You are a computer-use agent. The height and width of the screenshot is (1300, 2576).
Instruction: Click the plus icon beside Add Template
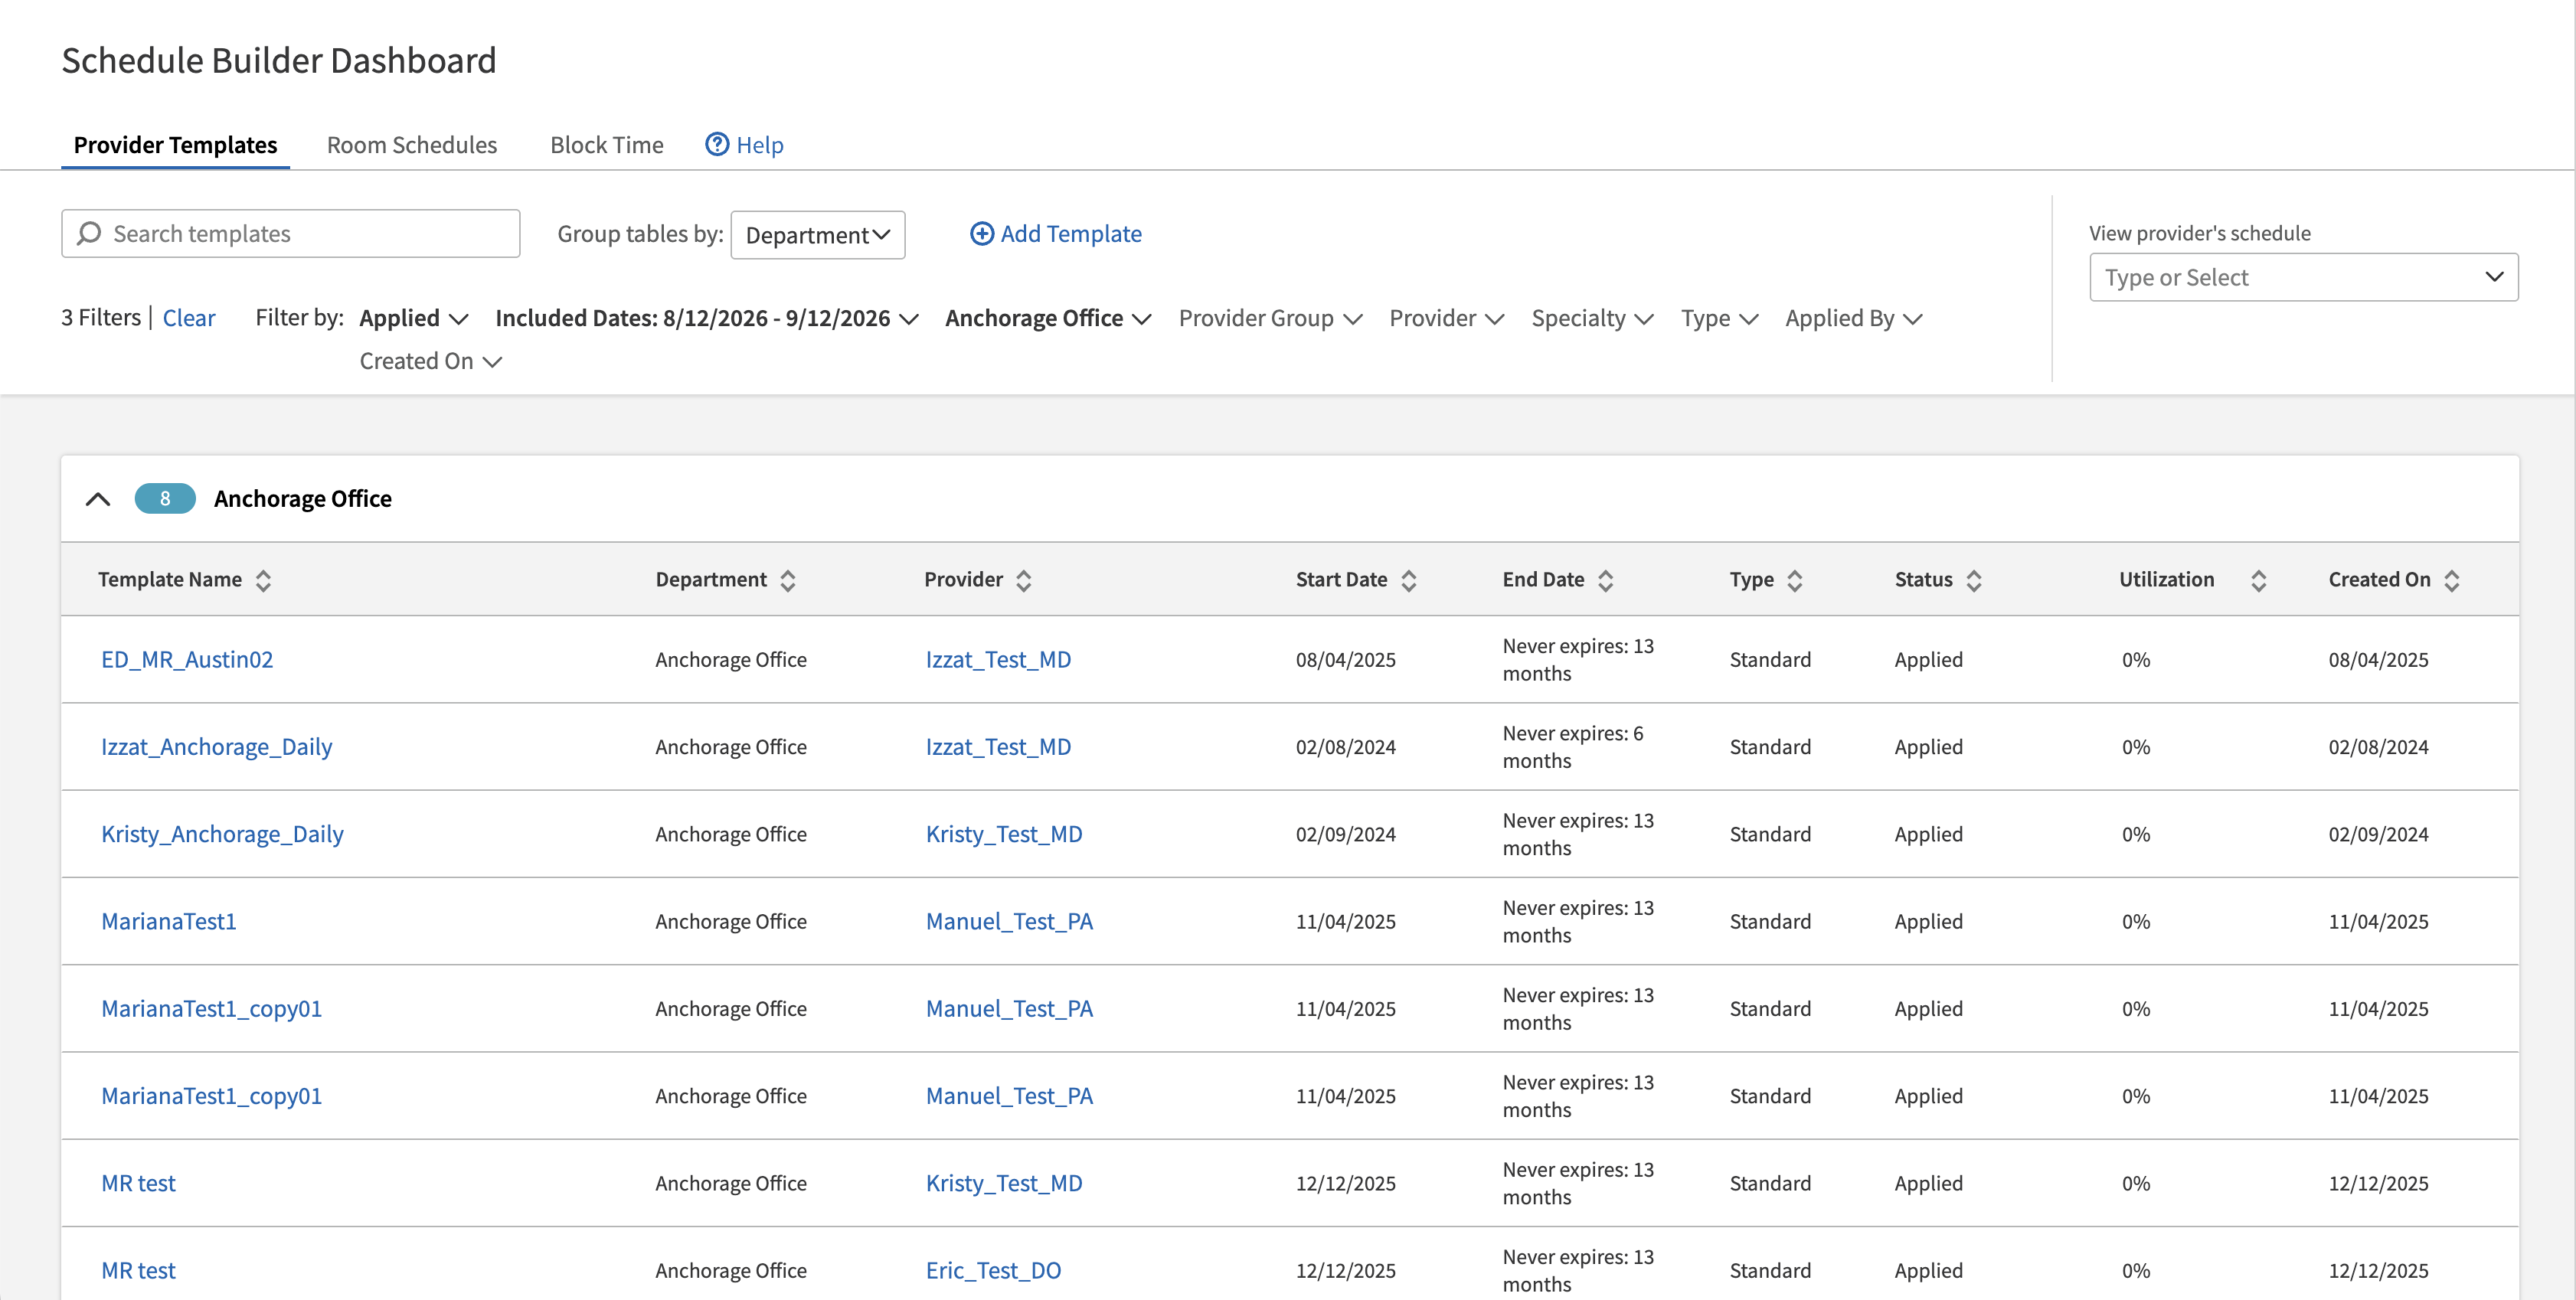(x=982, y=233)
